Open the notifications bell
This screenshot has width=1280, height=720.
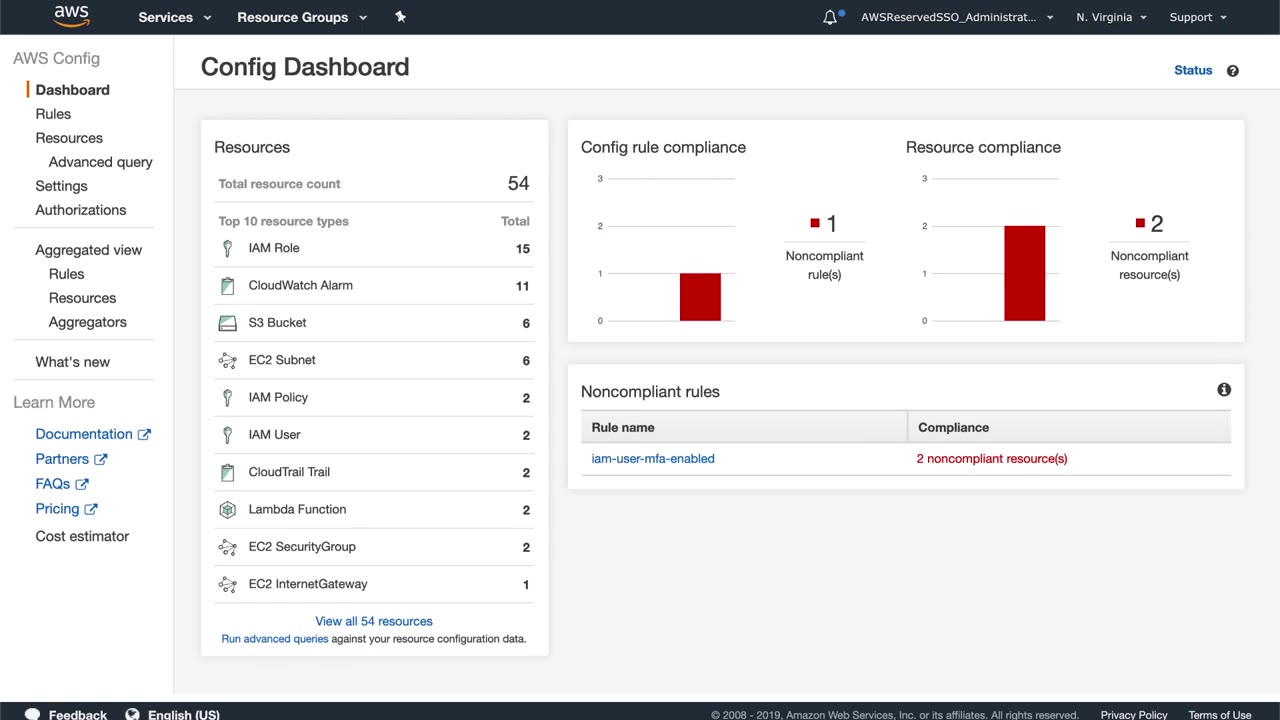[x=830, y=17]
